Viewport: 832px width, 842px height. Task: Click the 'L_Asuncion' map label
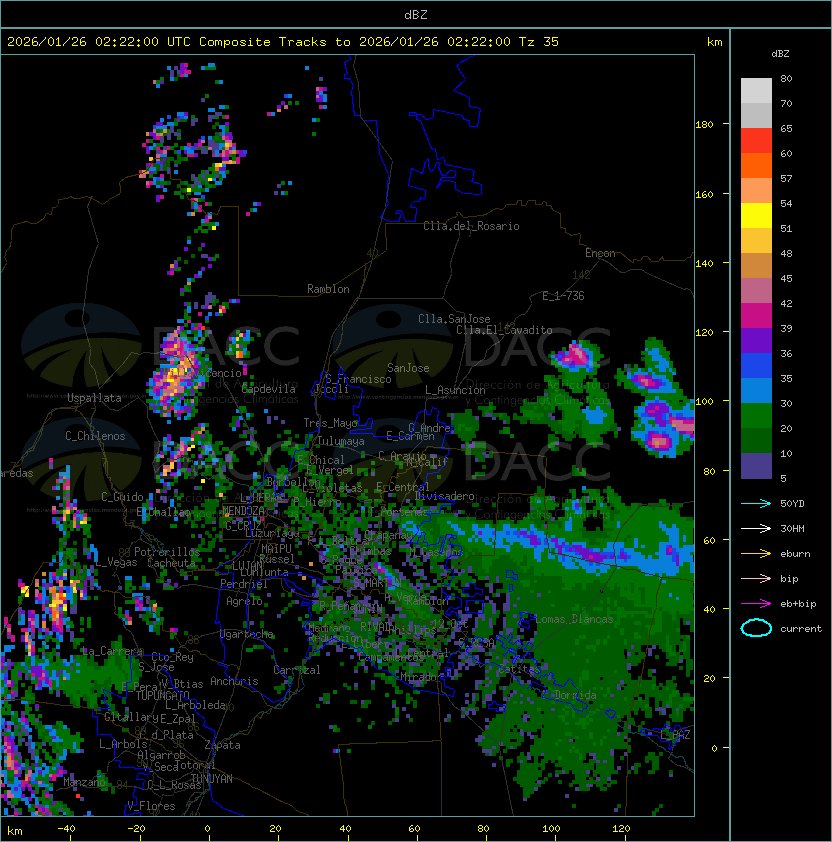(455, 390)
